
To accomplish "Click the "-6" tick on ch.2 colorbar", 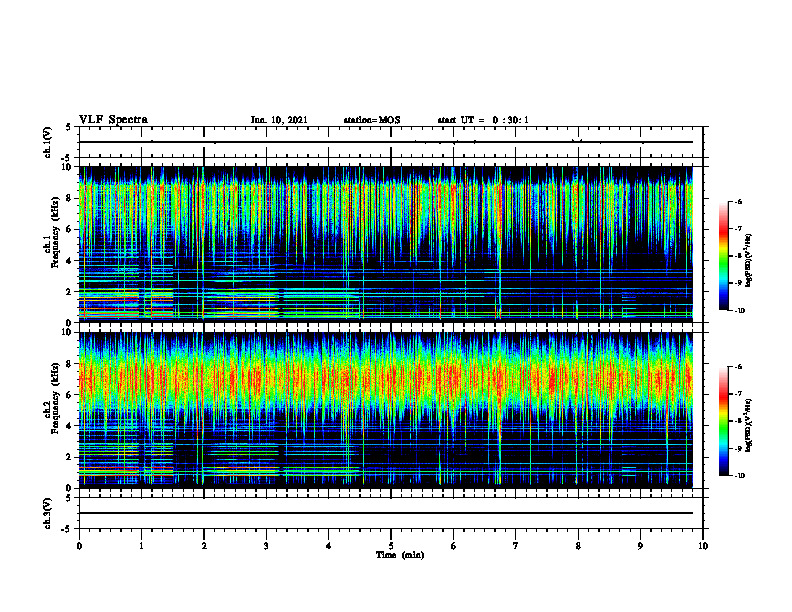I will [x=737, y=367].
